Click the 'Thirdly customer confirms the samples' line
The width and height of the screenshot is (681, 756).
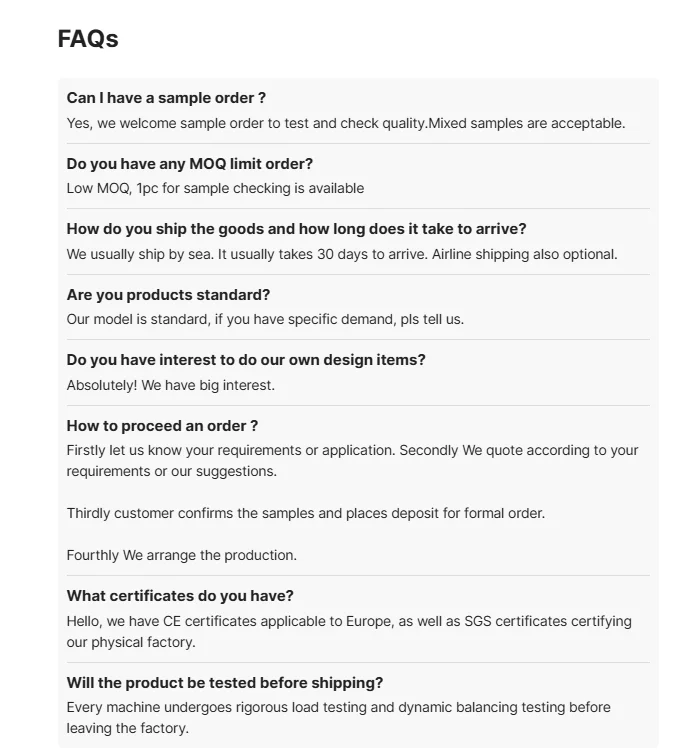[x=306, y=513]
